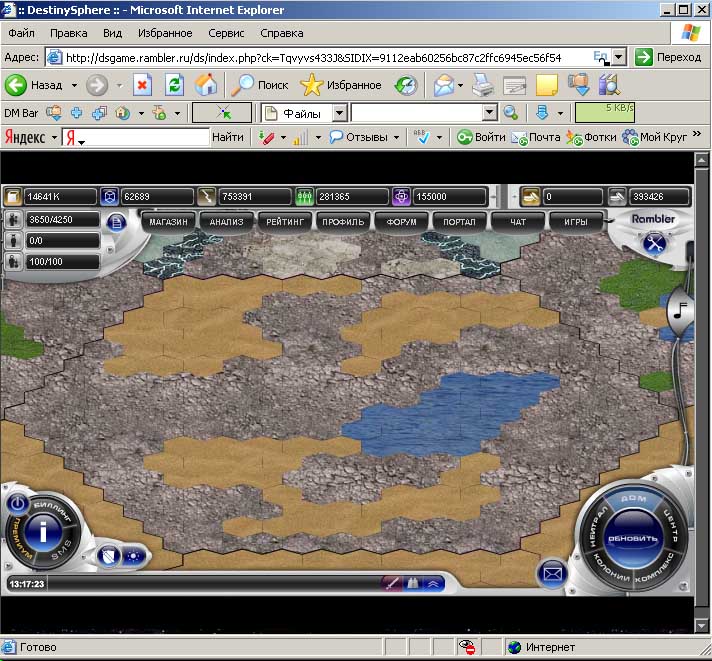Click the energy resource icon showing 753391
The image size is (712, 661).
coord(207,197)
